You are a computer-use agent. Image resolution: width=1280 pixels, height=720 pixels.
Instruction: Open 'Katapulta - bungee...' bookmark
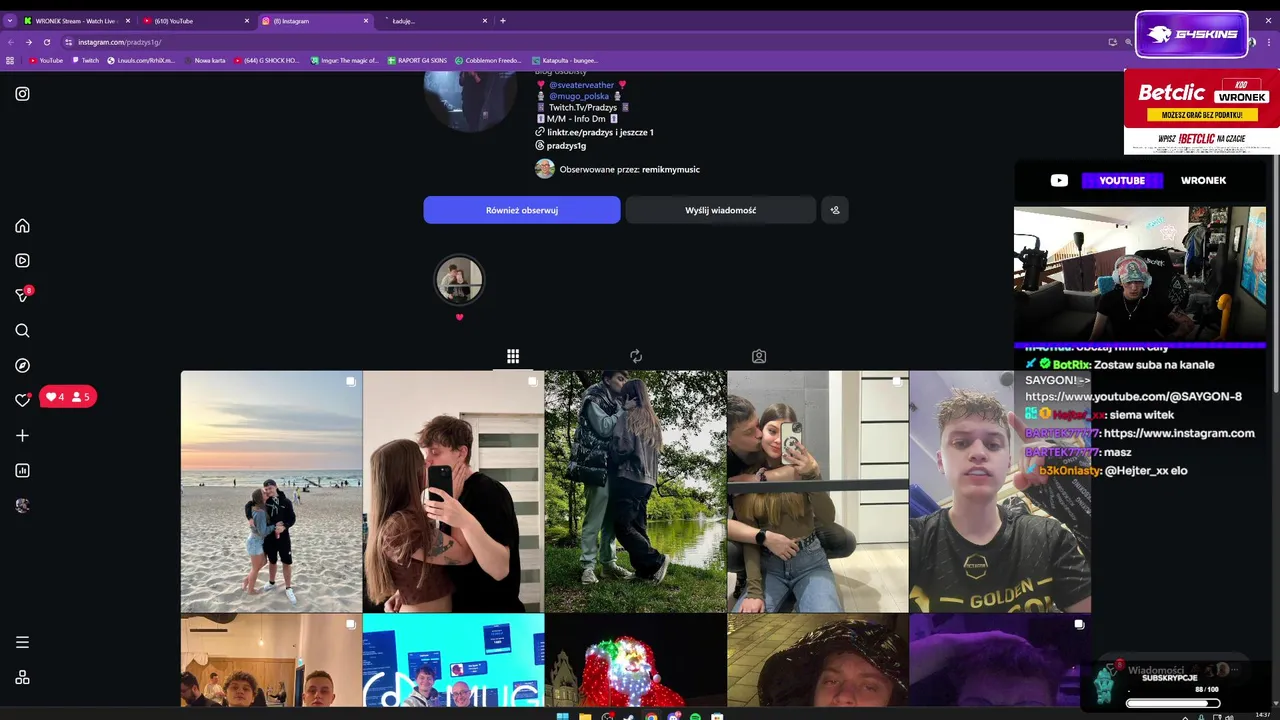coord(565,60)
